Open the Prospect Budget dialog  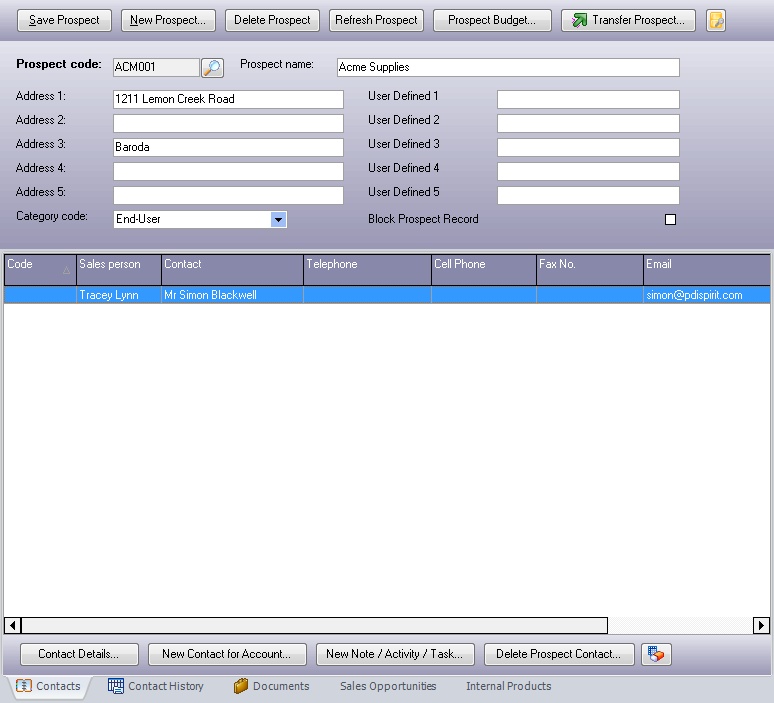pyautogui.click(x=492, y=20)
